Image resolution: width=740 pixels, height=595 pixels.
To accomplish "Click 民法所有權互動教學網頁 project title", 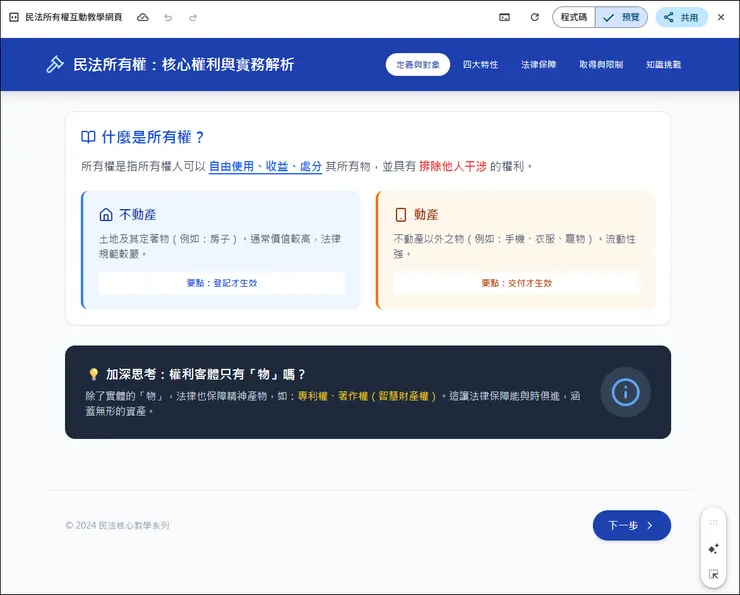I will click(x=74, y=17).
